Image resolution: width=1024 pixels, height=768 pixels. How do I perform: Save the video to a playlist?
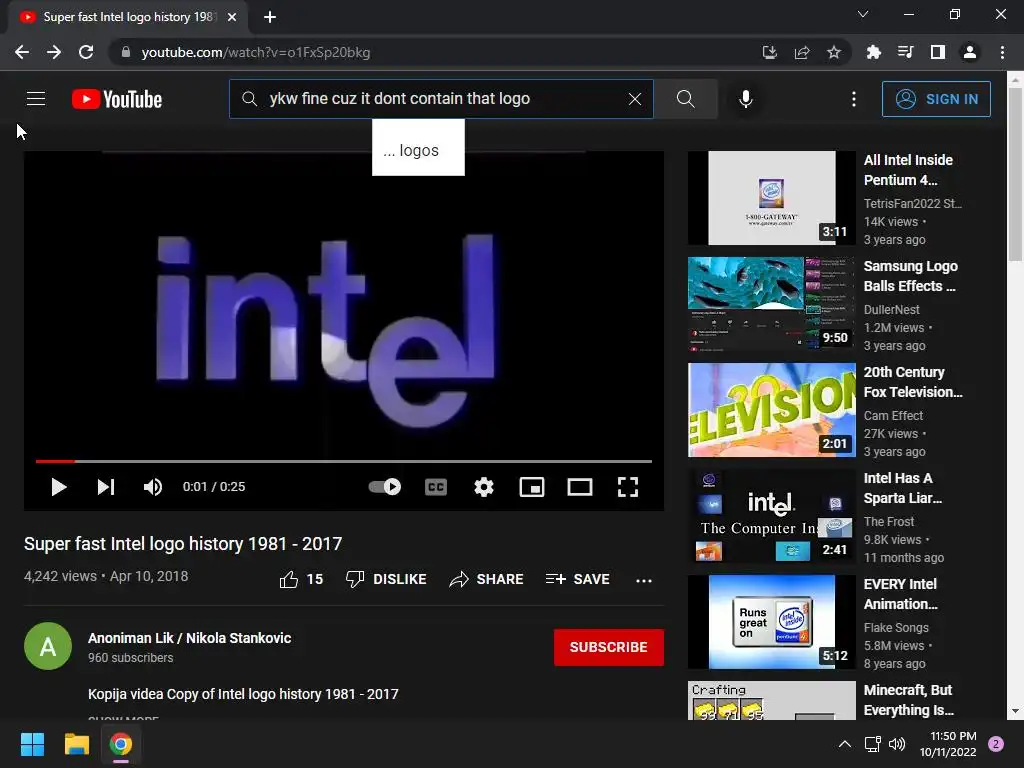click(577, 579)
